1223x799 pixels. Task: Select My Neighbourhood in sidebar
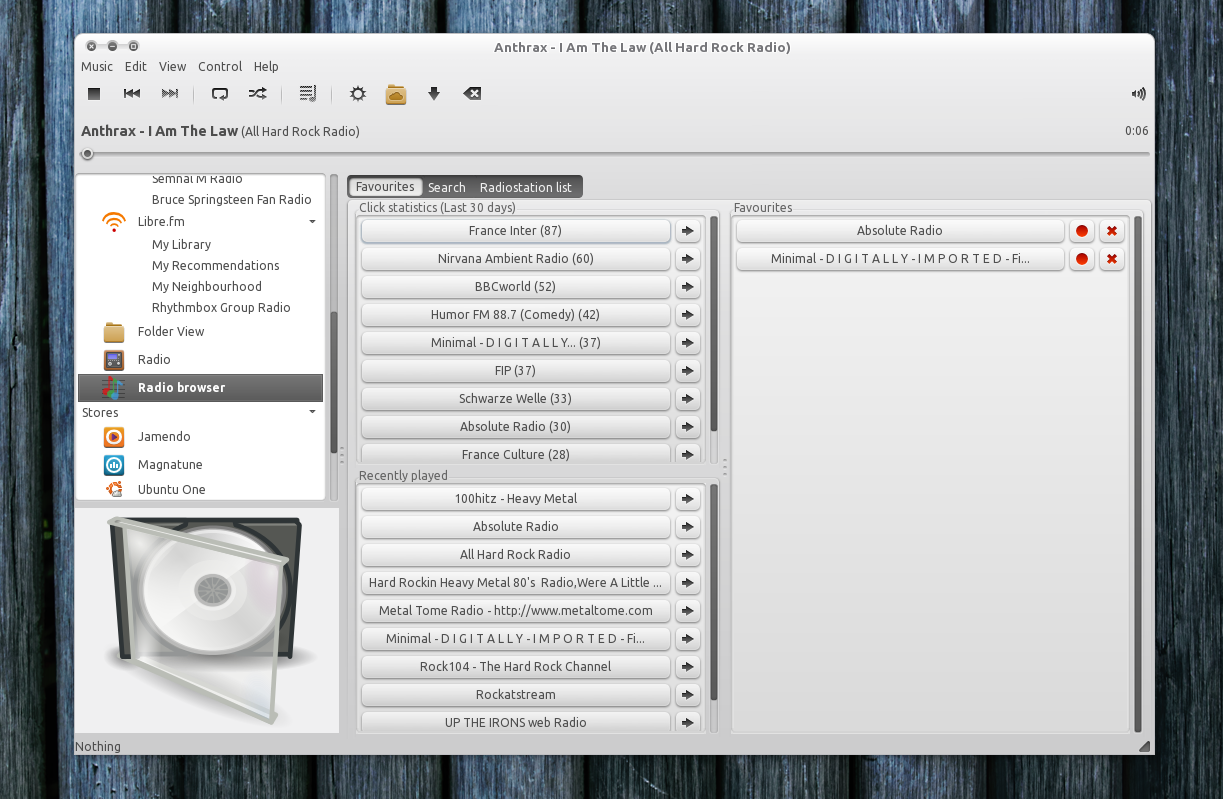click(x=207, y=287)
